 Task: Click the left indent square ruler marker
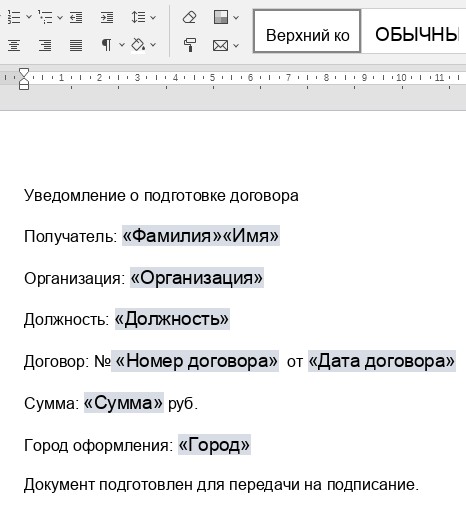click(24, 87)
